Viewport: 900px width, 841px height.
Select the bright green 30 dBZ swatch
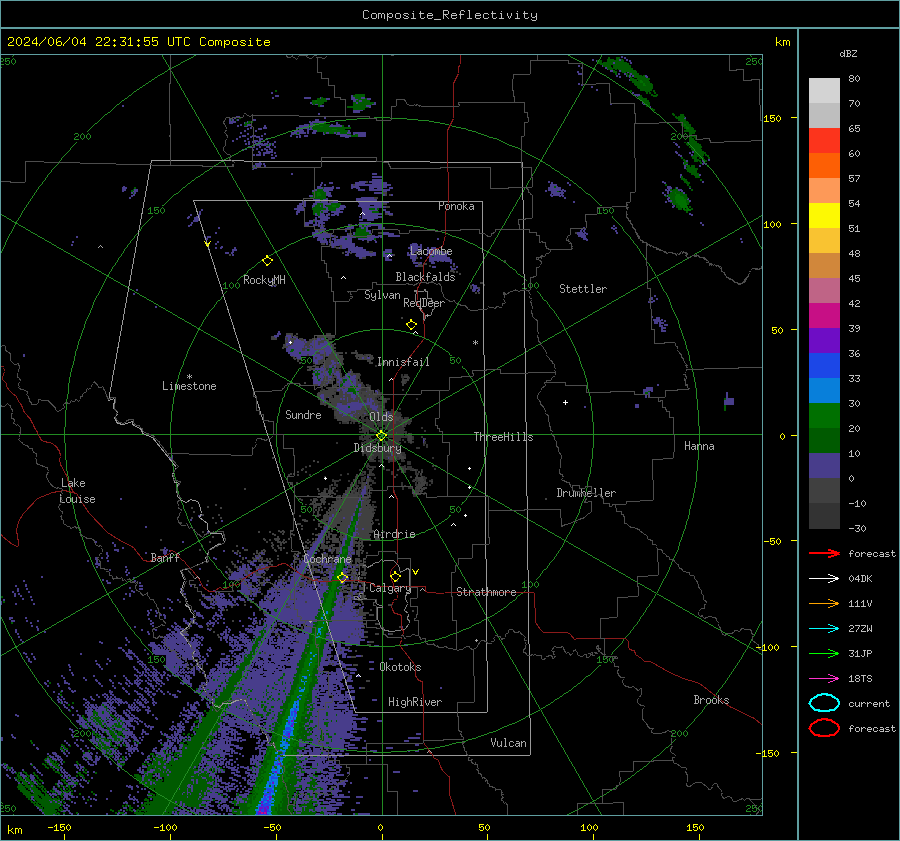pyautogui.click(x=824, y=415)
